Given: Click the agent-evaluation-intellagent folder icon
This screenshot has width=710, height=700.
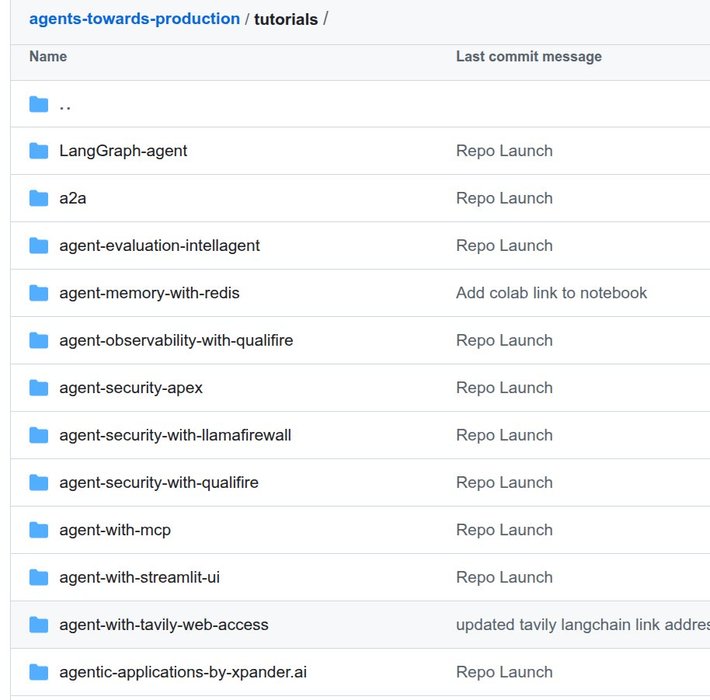Looking at the screenshot, I should pyautogui.click(x=38, y=245).
